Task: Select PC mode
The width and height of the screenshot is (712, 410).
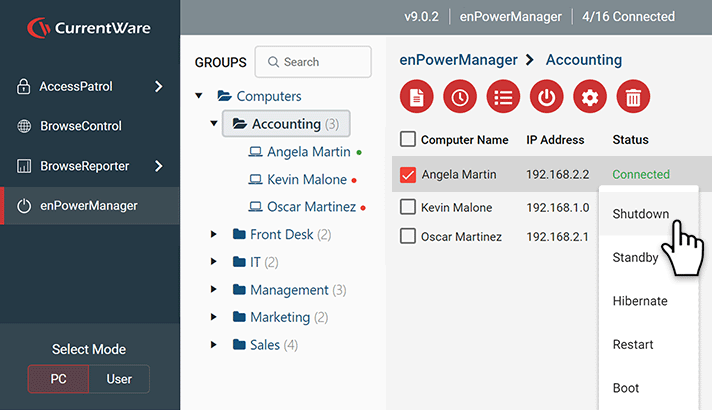Action: 58,379
